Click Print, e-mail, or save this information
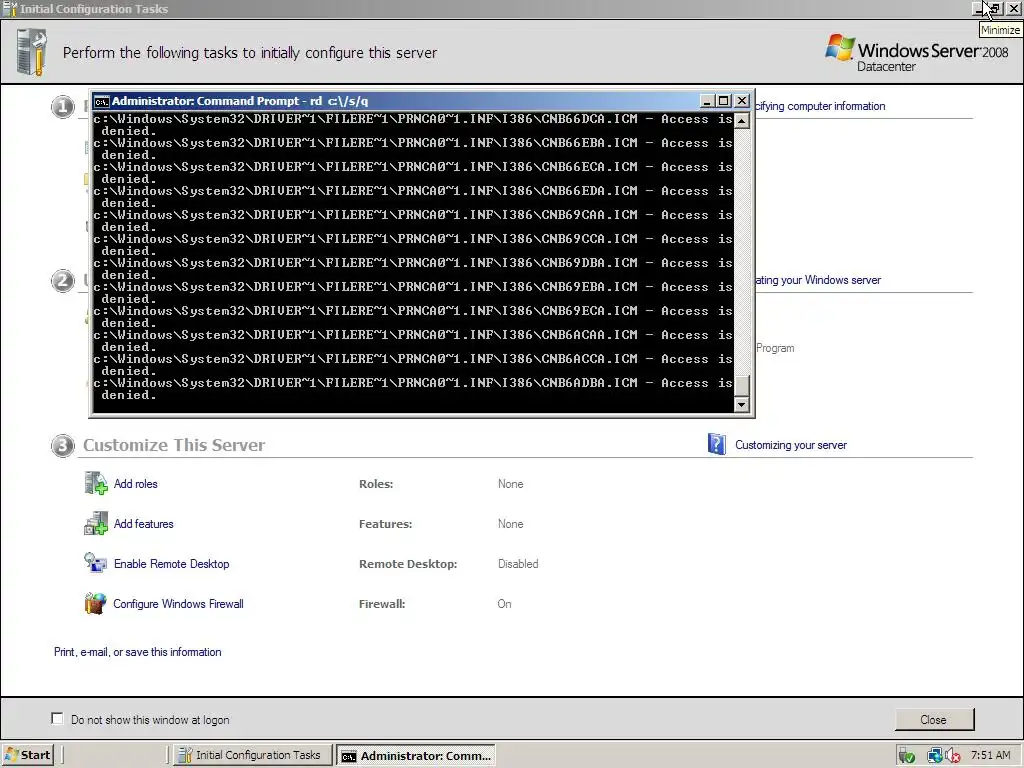This screenshot has width=1024, height=768. [x=138, y=652]
